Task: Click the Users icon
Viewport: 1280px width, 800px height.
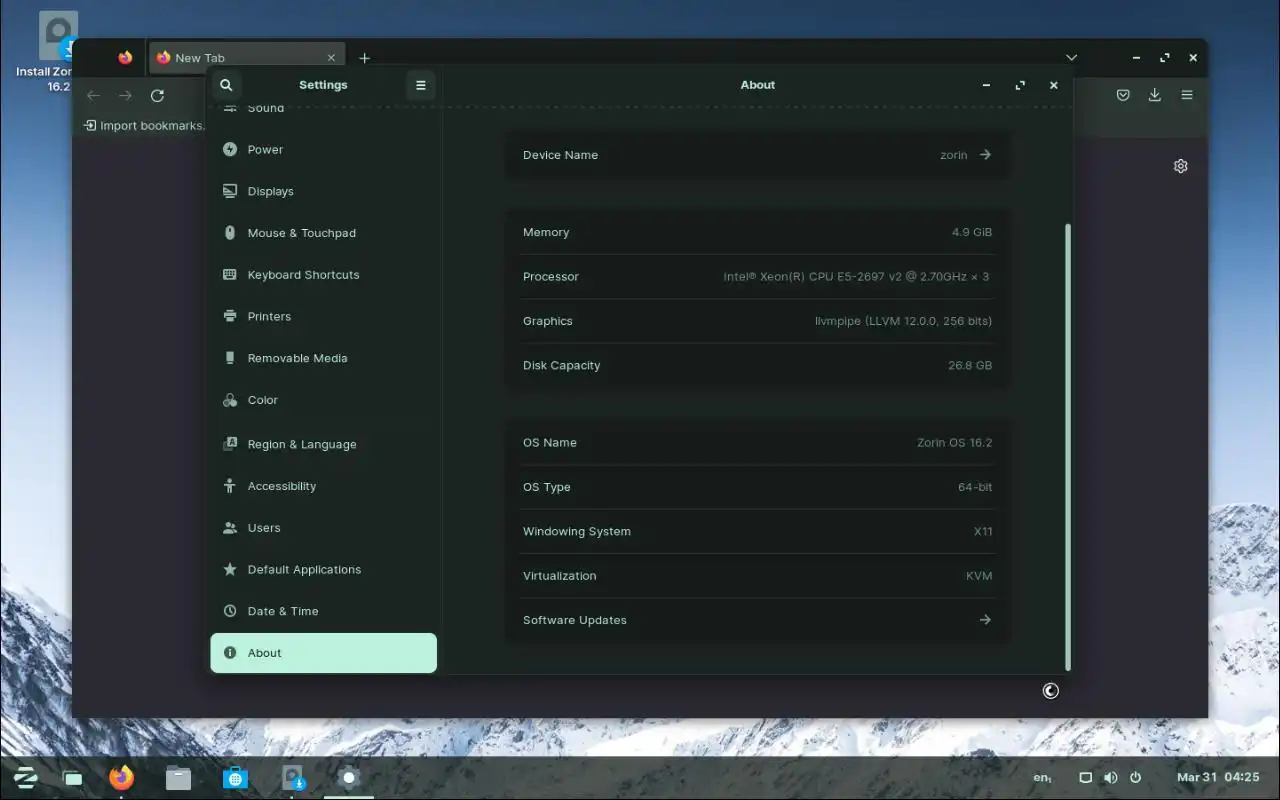Action: 230,528
